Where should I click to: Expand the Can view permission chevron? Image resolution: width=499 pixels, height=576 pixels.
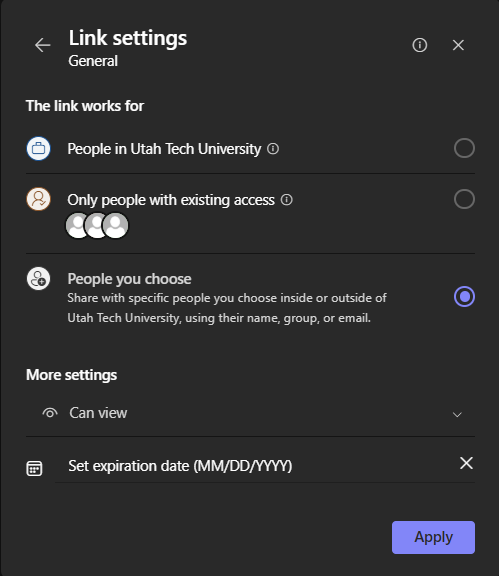click(x=457, y=415)
